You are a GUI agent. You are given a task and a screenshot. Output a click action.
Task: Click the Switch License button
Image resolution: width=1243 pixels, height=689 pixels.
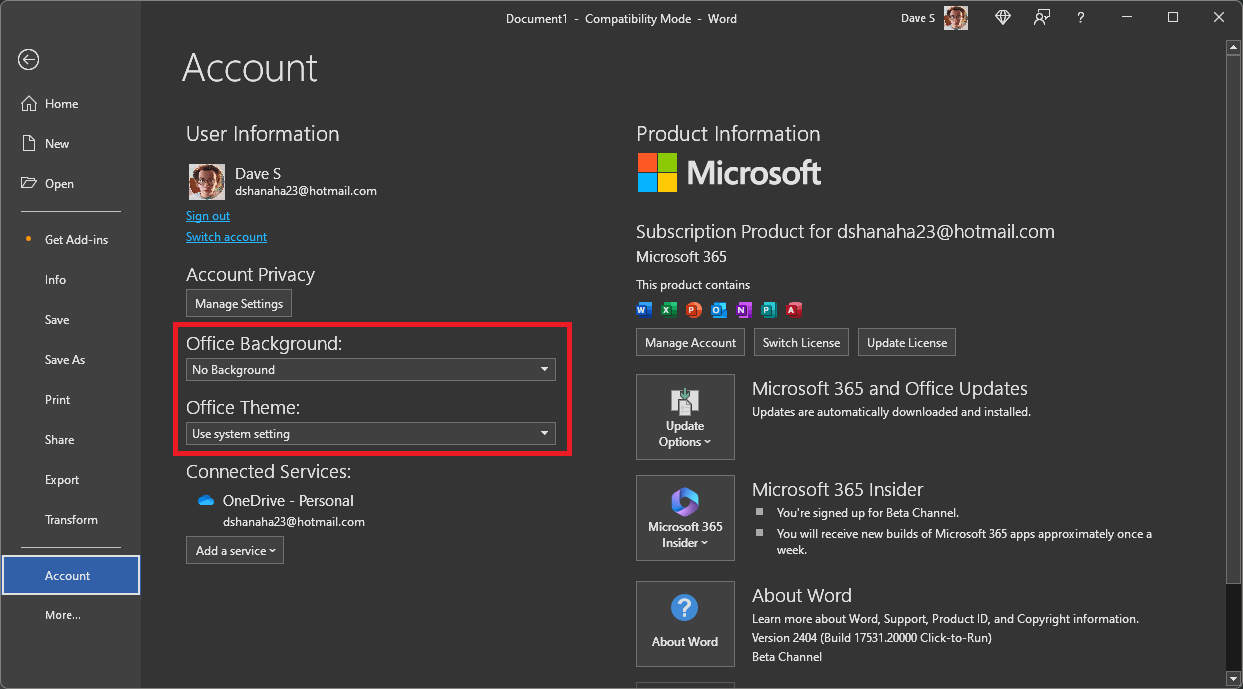click(801, 342)
